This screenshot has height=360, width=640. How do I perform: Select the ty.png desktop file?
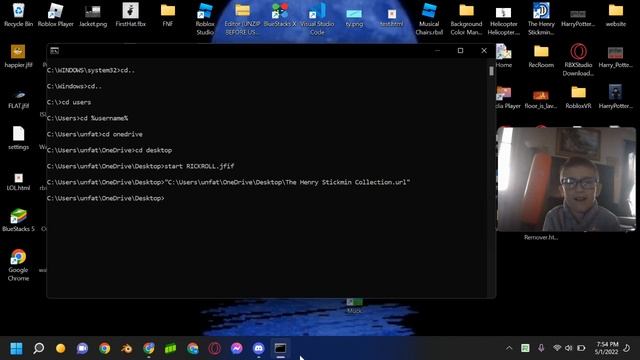click(x=354, y=17)
